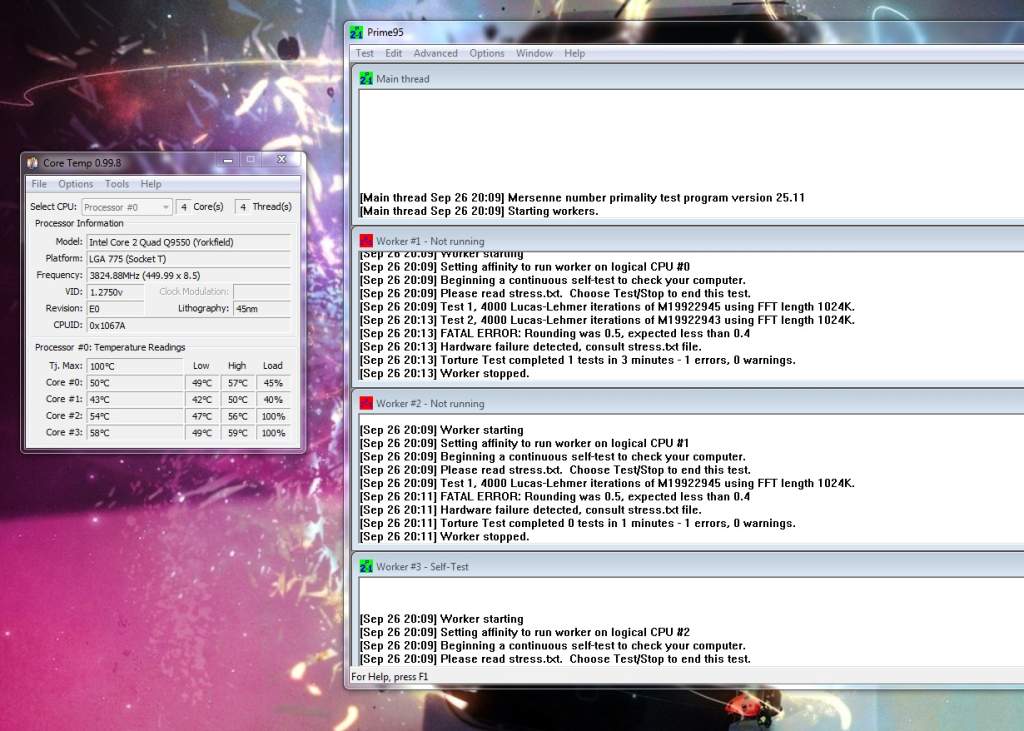Open the Help menu in Prime95
Image resolution: width=1024 pixels, height=731 pixels.
(574, 54)
